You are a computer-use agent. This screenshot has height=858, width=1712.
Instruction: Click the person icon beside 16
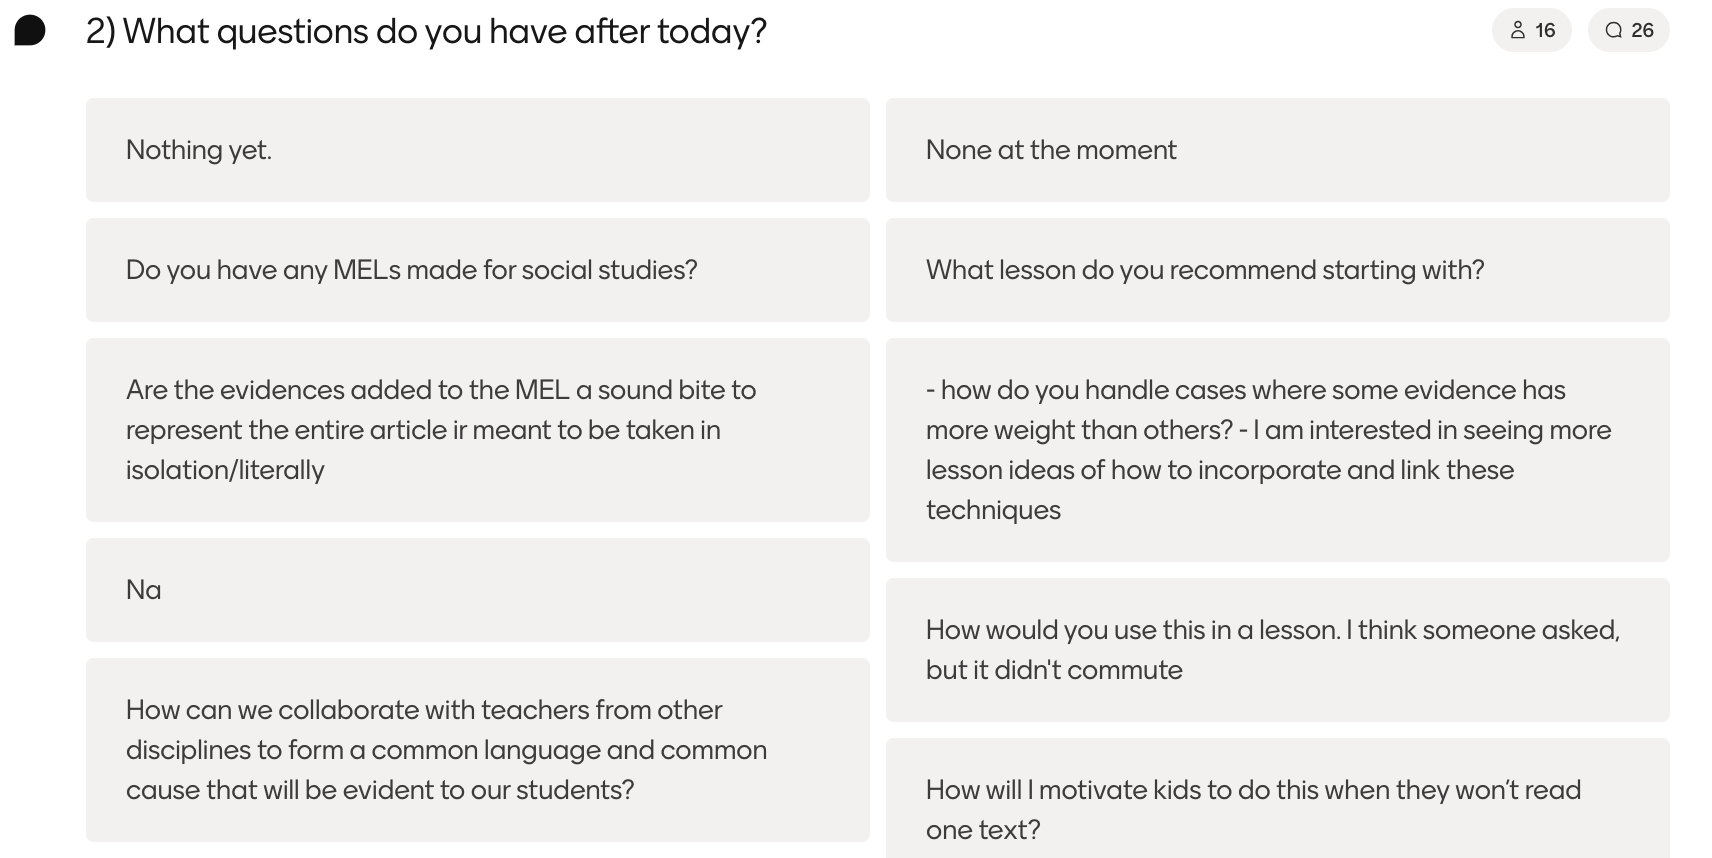(1517, 31)
